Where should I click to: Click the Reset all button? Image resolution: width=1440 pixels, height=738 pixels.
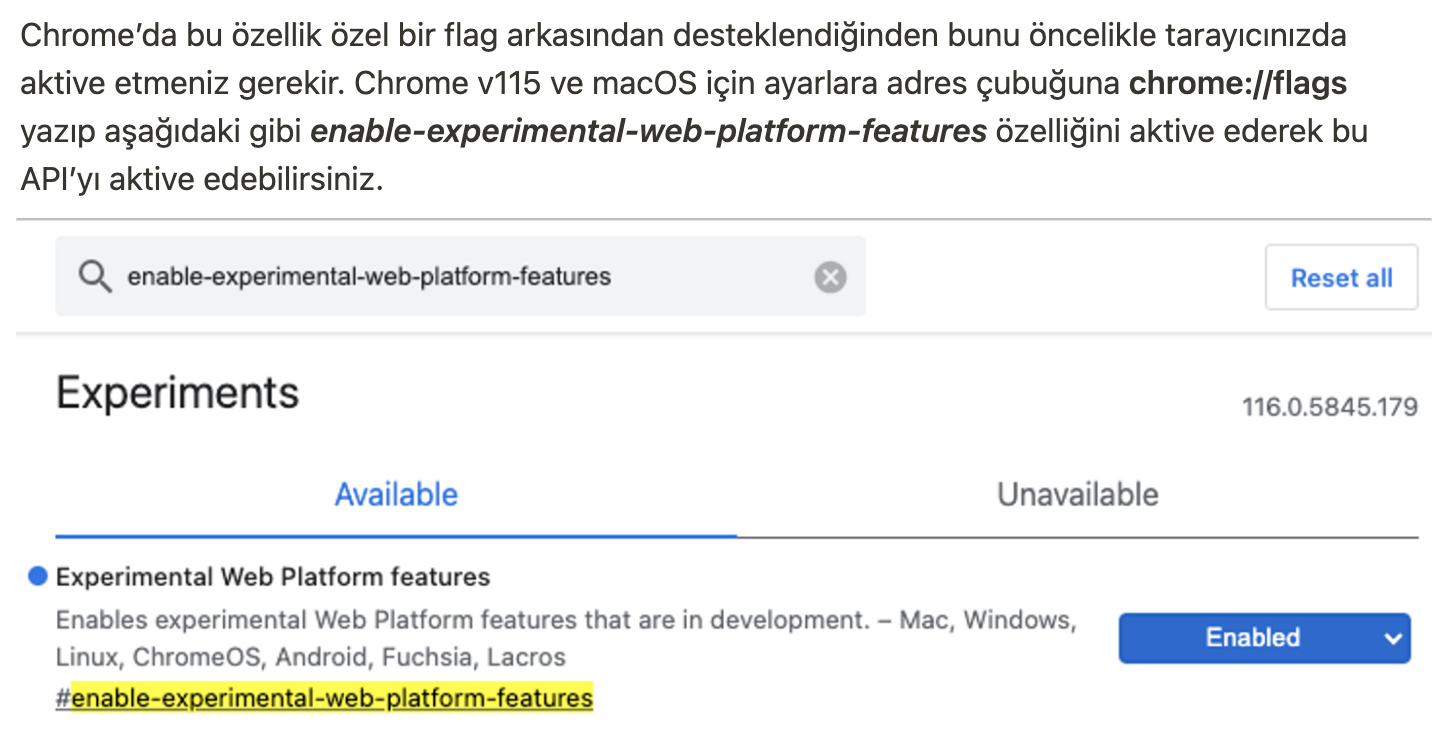click(1341, 278)
